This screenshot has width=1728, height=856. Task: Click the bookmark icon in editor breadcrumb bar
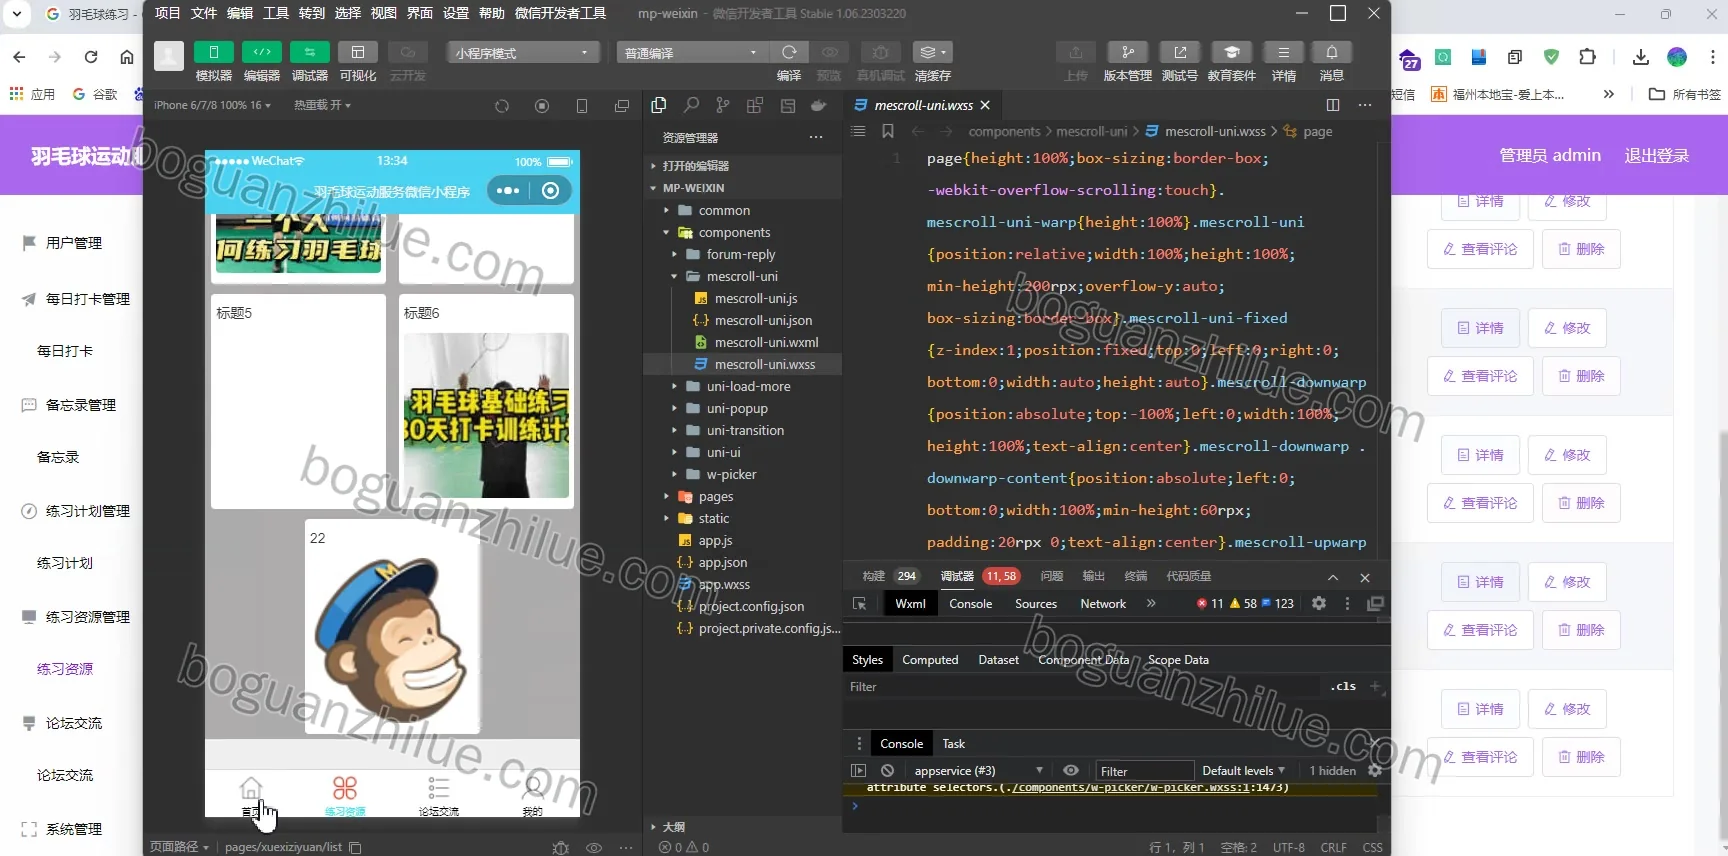(887, 131)
